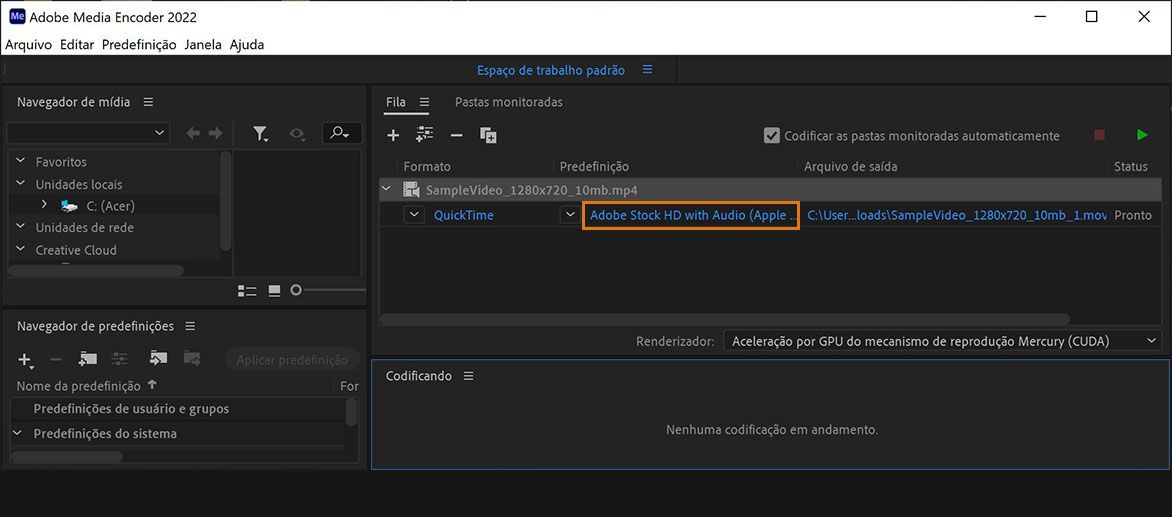Image resolution: width=1172 pixels, height=517 pixels.
Task: Open the Fila panel hamburger menu
Action: point(425,102)
